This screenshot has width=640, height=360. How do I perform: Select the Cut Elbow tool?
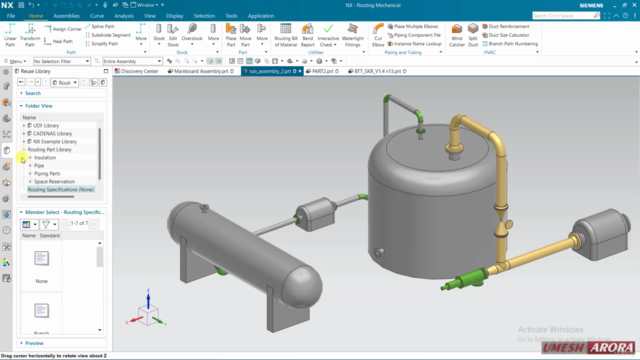coord(378,35)
